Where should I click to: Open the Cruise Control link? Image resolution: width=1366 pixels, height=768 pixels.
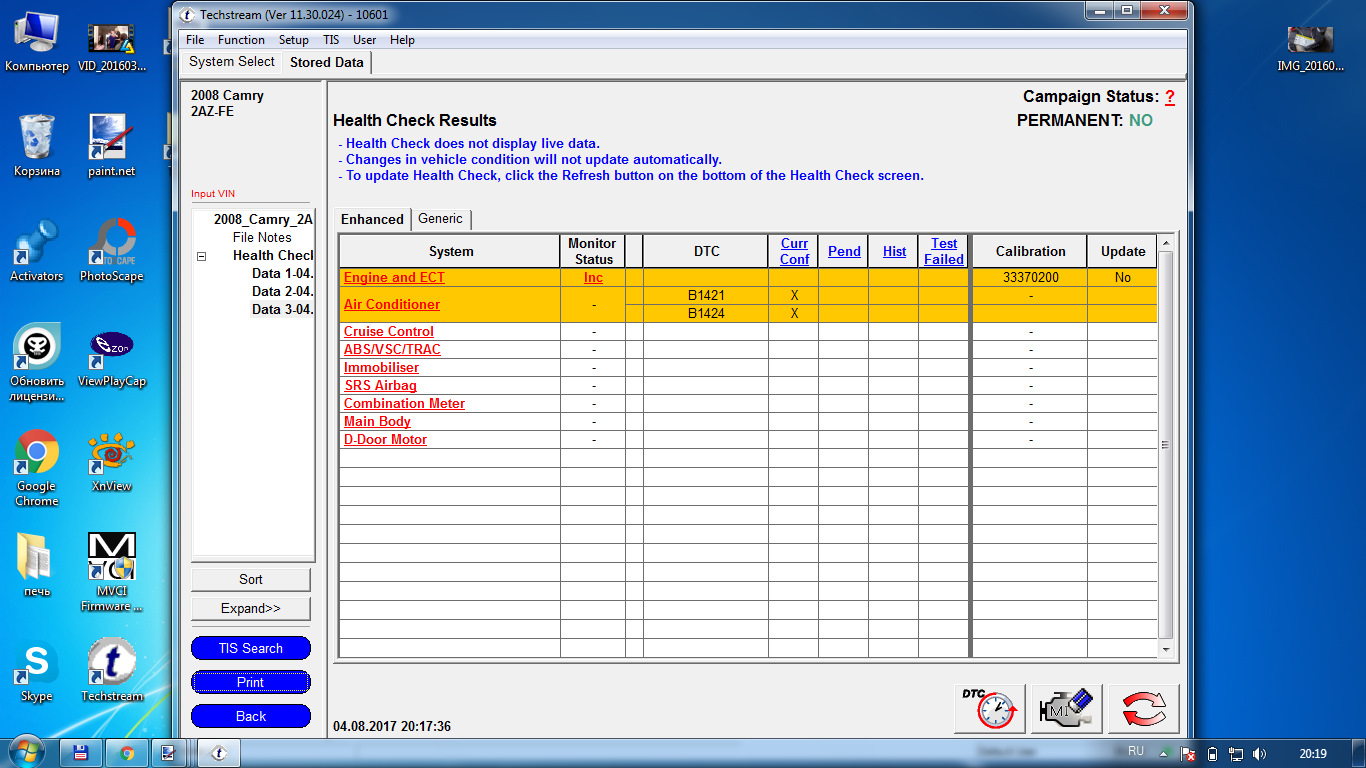(x=389, y=331)
